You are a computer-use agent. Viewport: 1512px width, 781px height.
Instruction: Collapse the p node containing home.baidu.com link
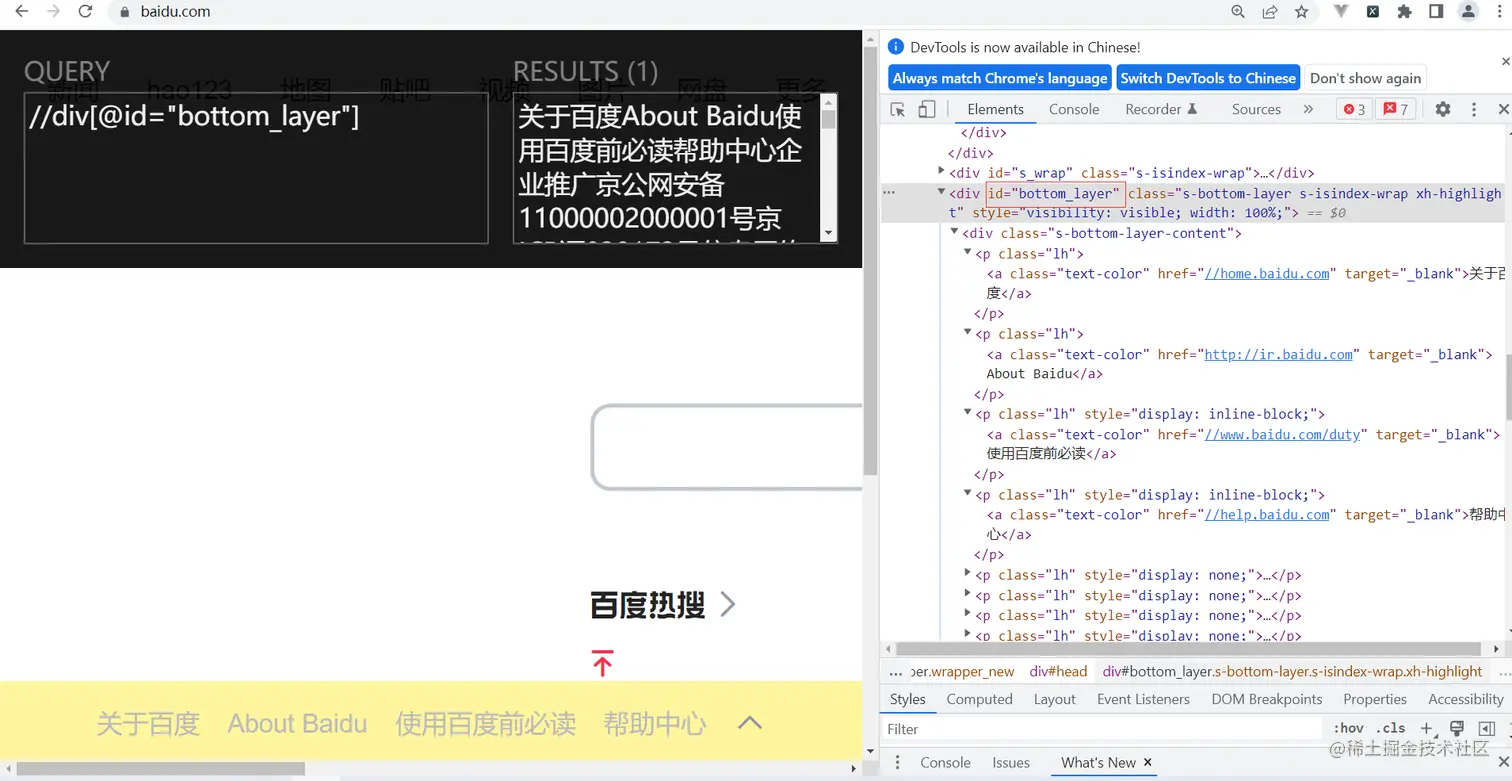(967, 252)
